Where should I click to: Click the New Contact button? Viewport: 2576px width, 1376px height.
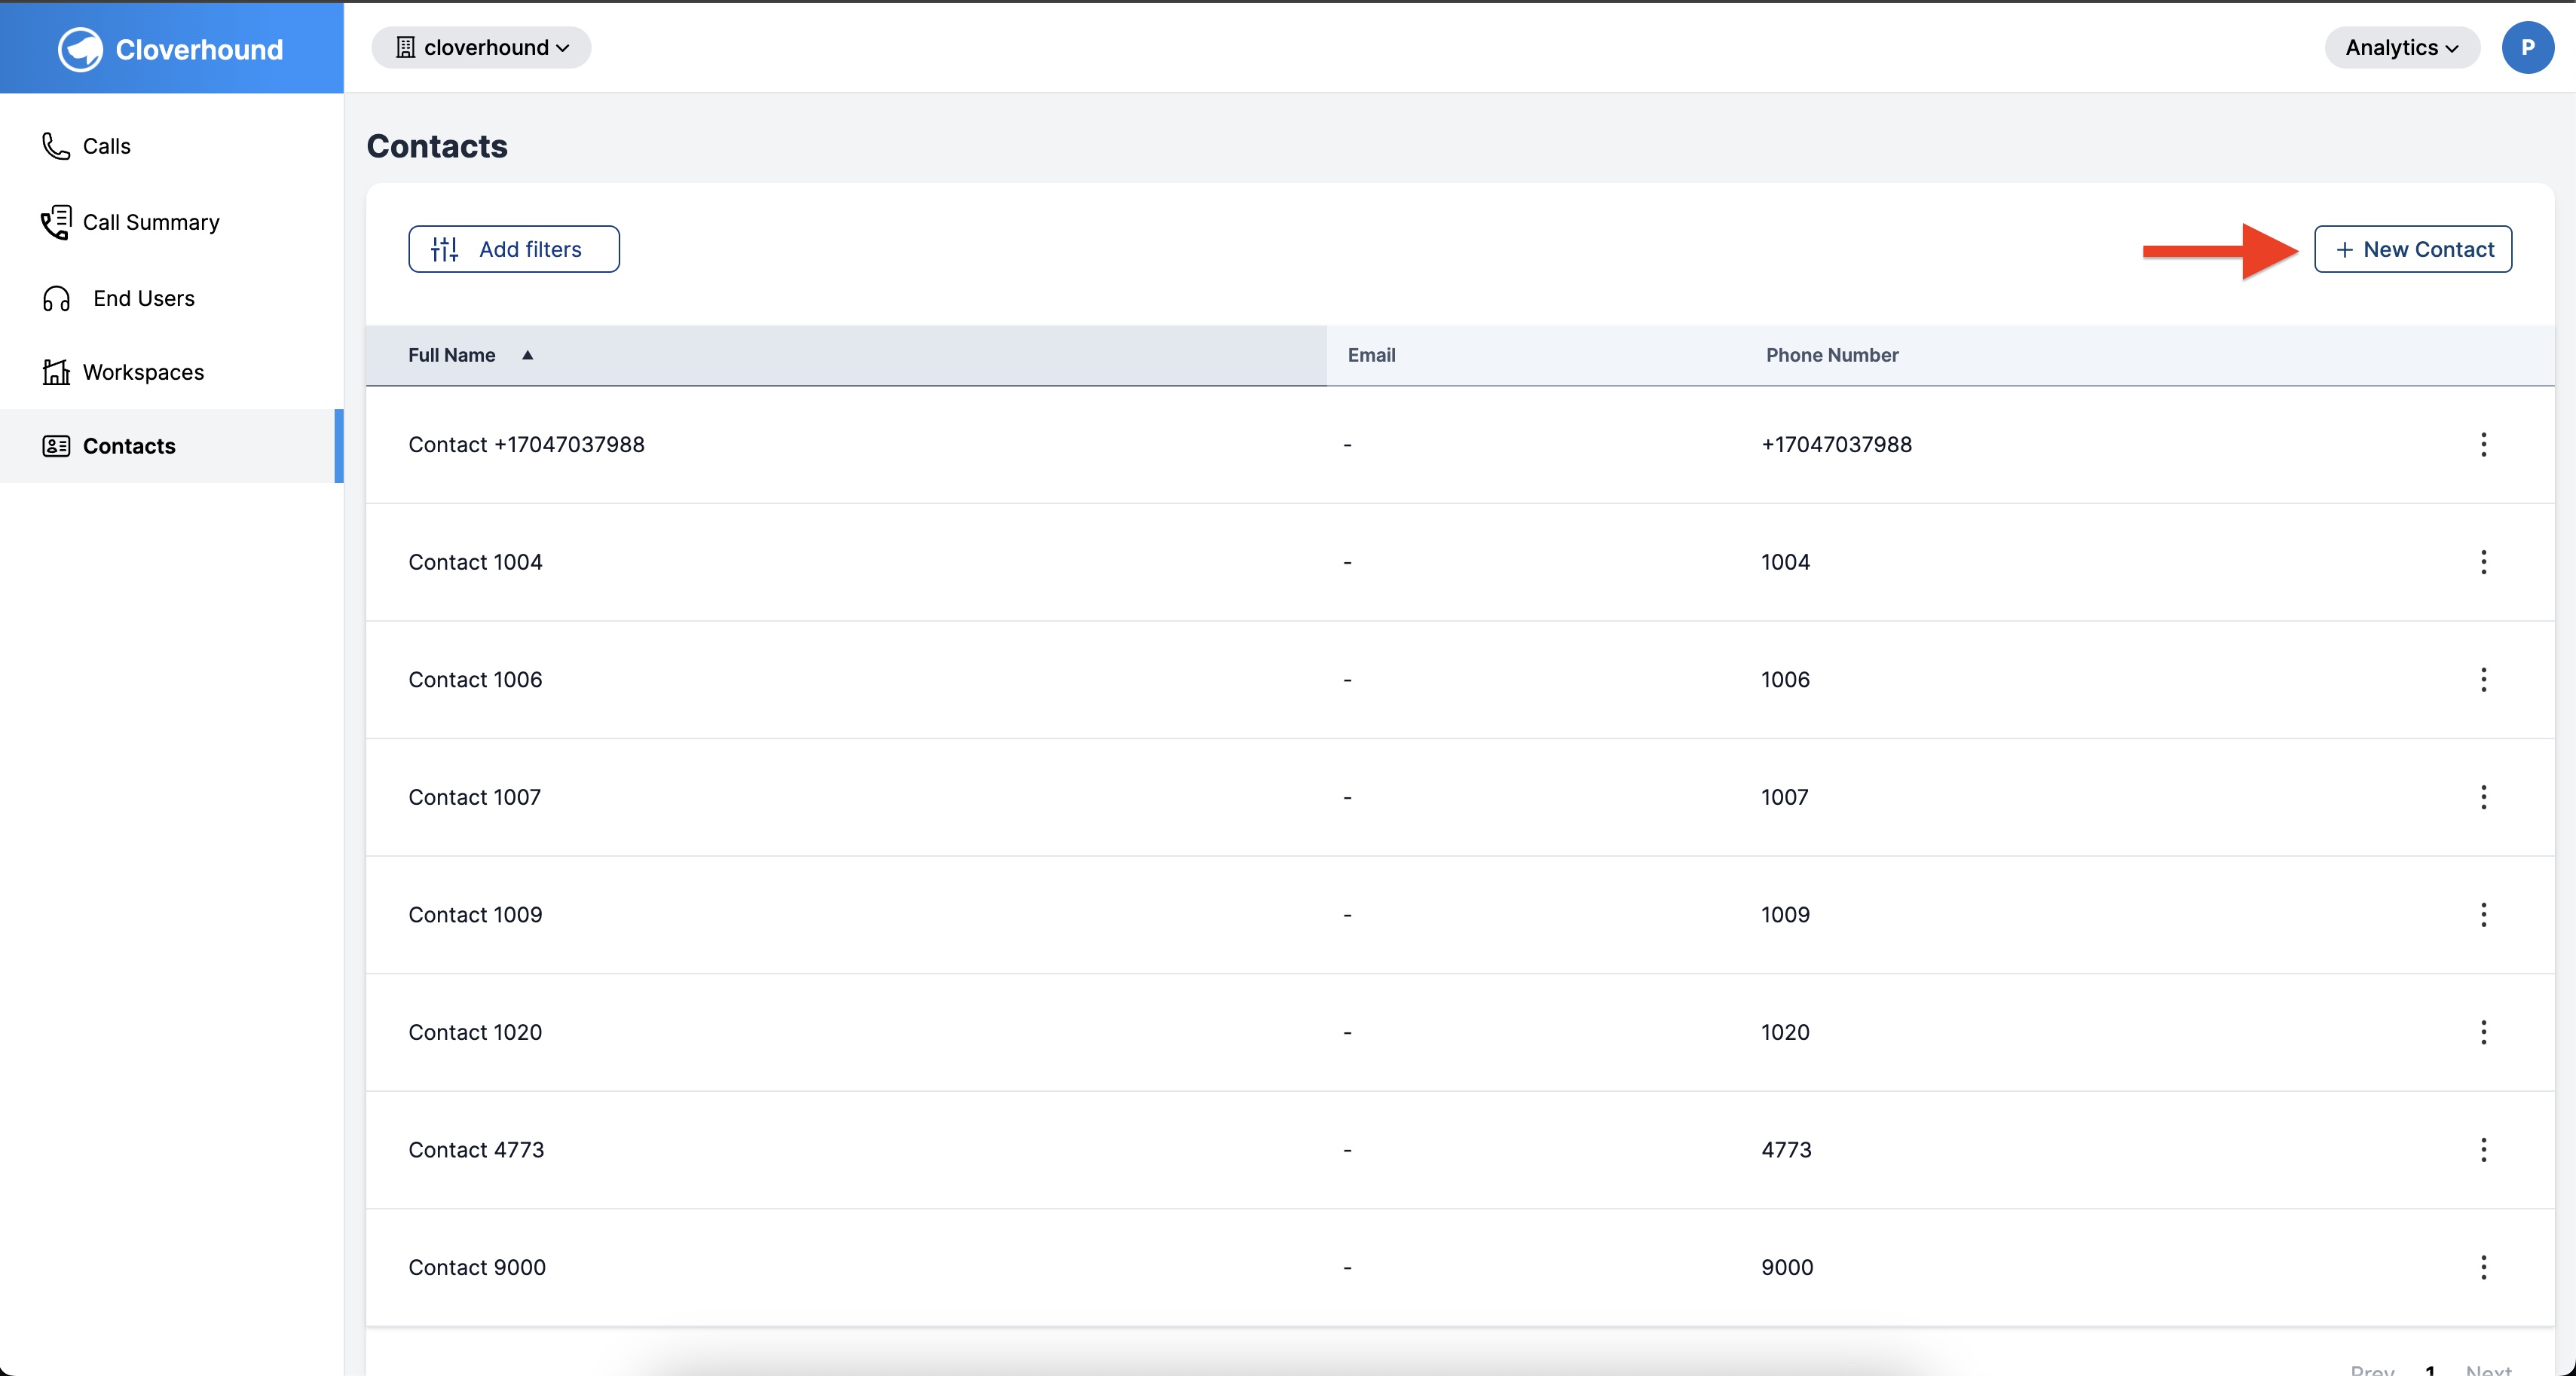2412,247
